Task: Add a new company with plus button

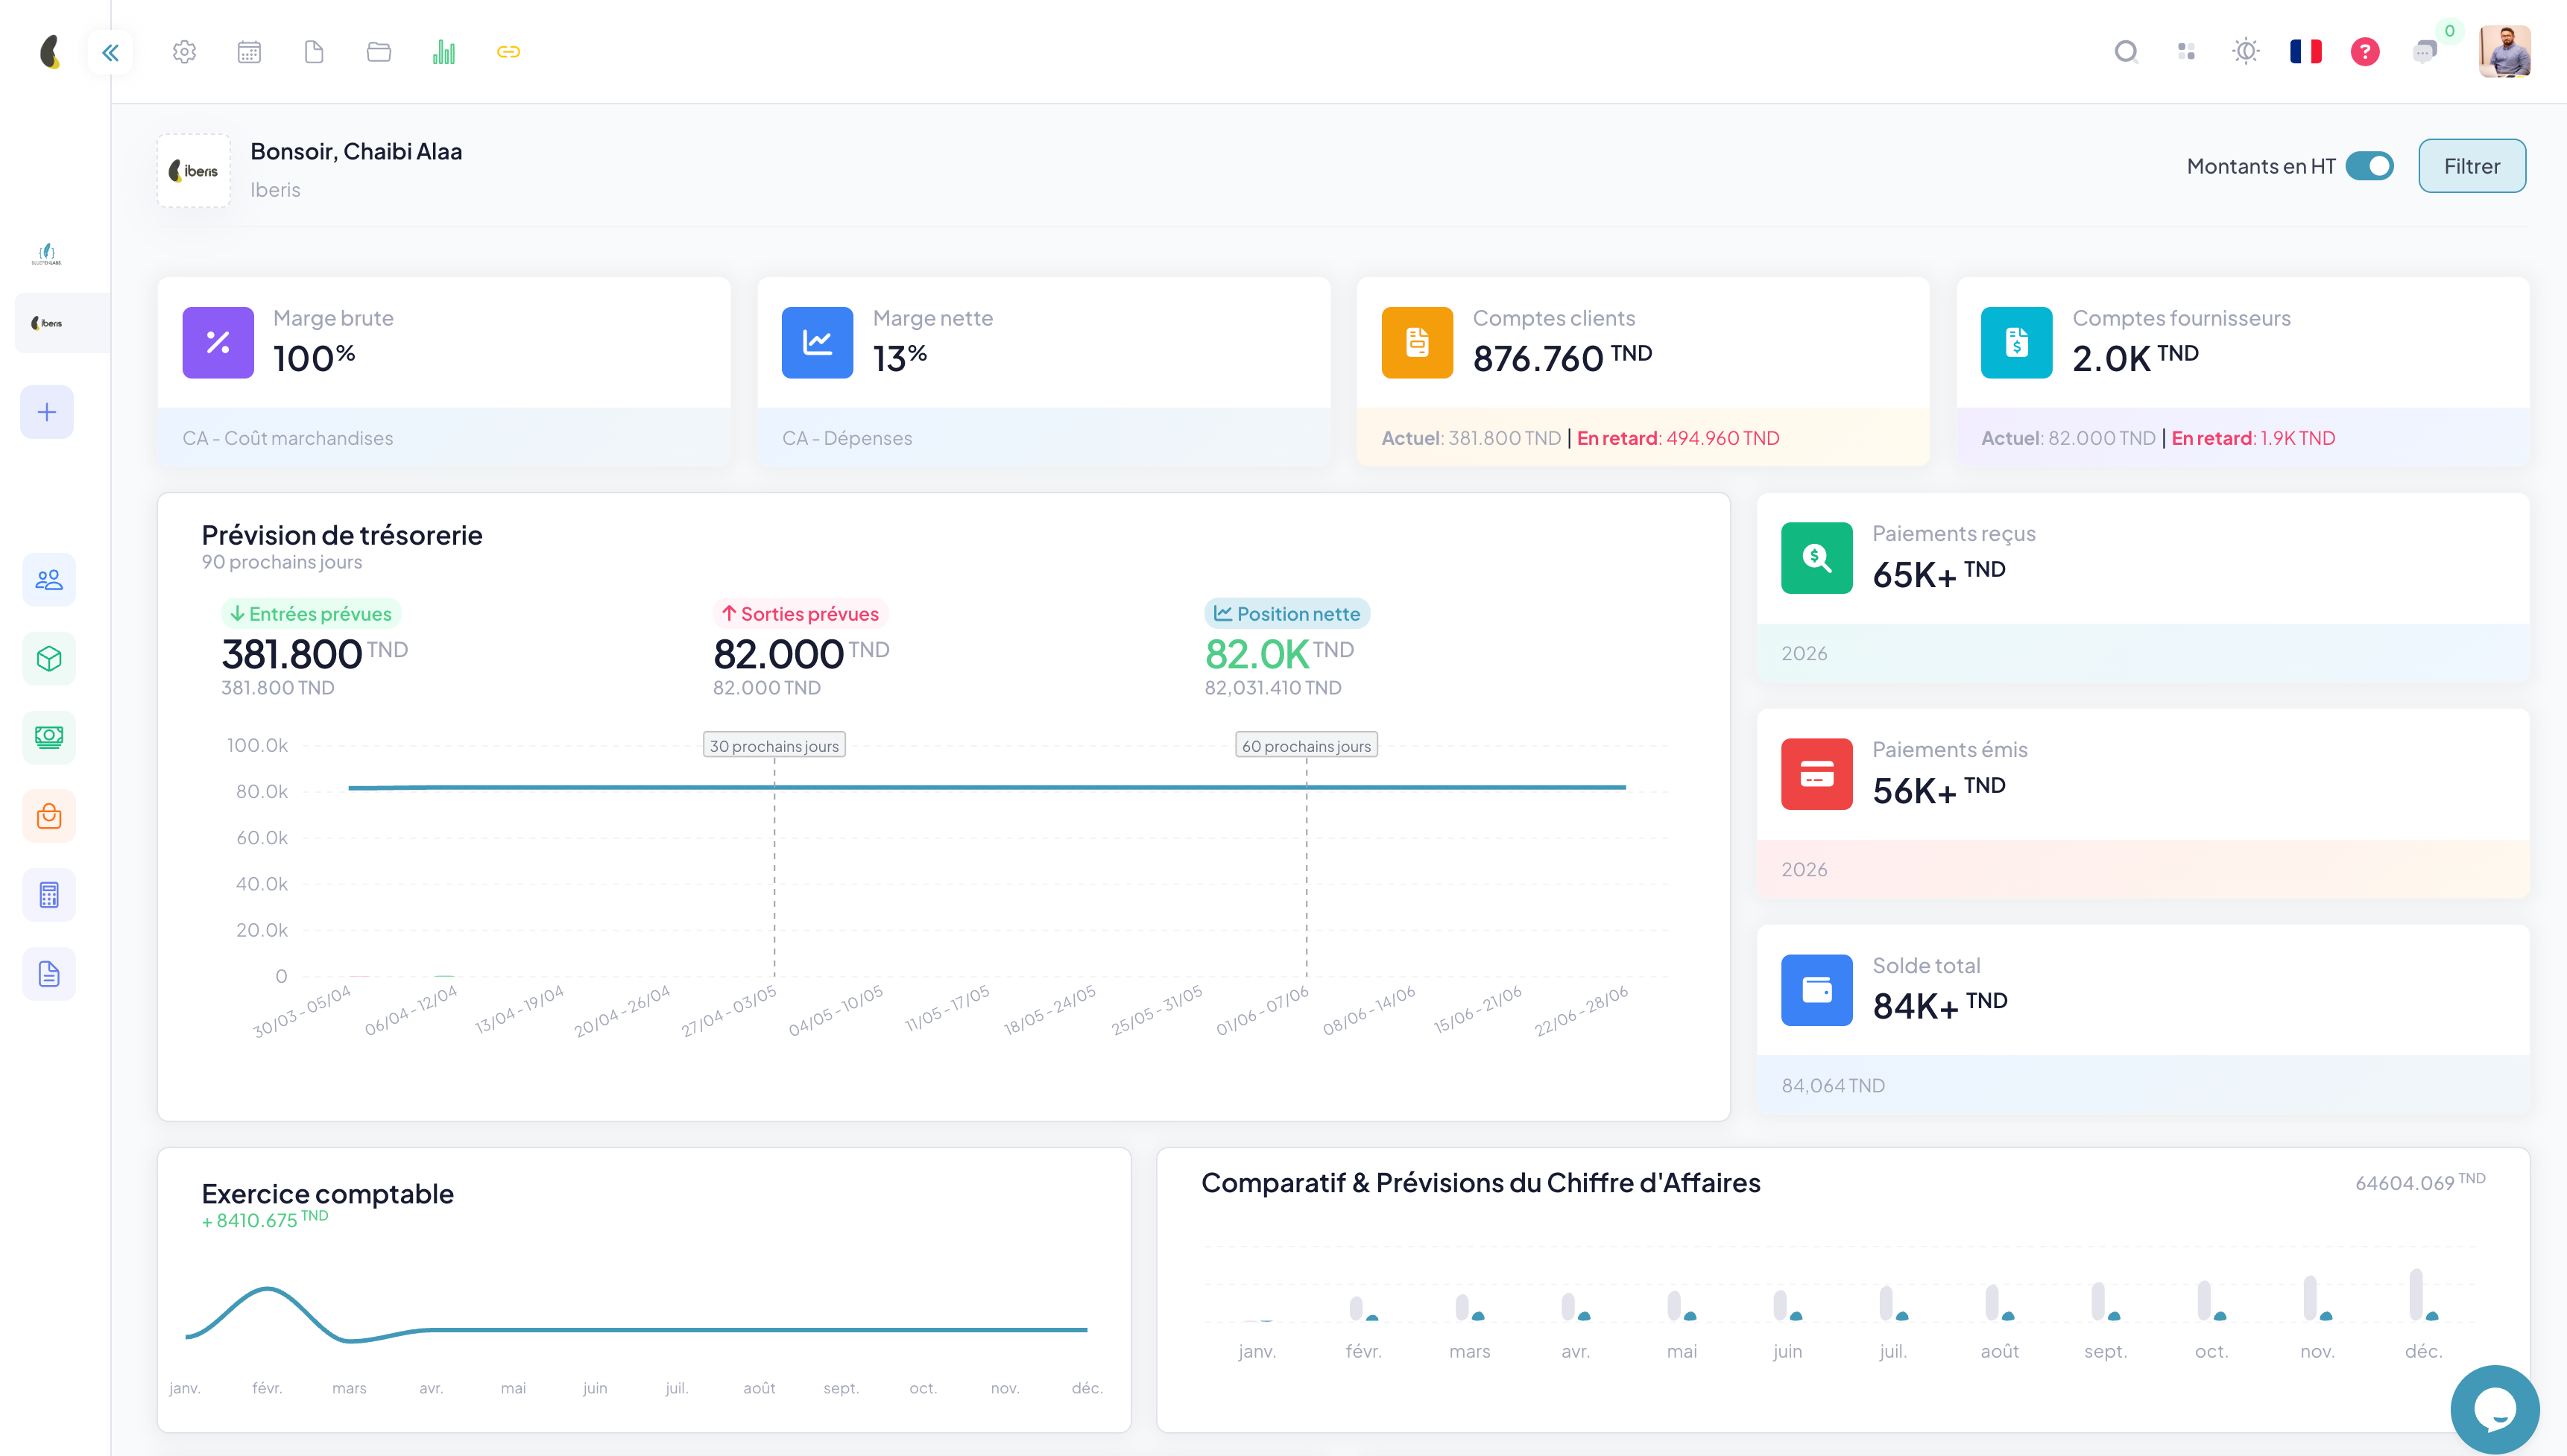Action: coord(47,412)
